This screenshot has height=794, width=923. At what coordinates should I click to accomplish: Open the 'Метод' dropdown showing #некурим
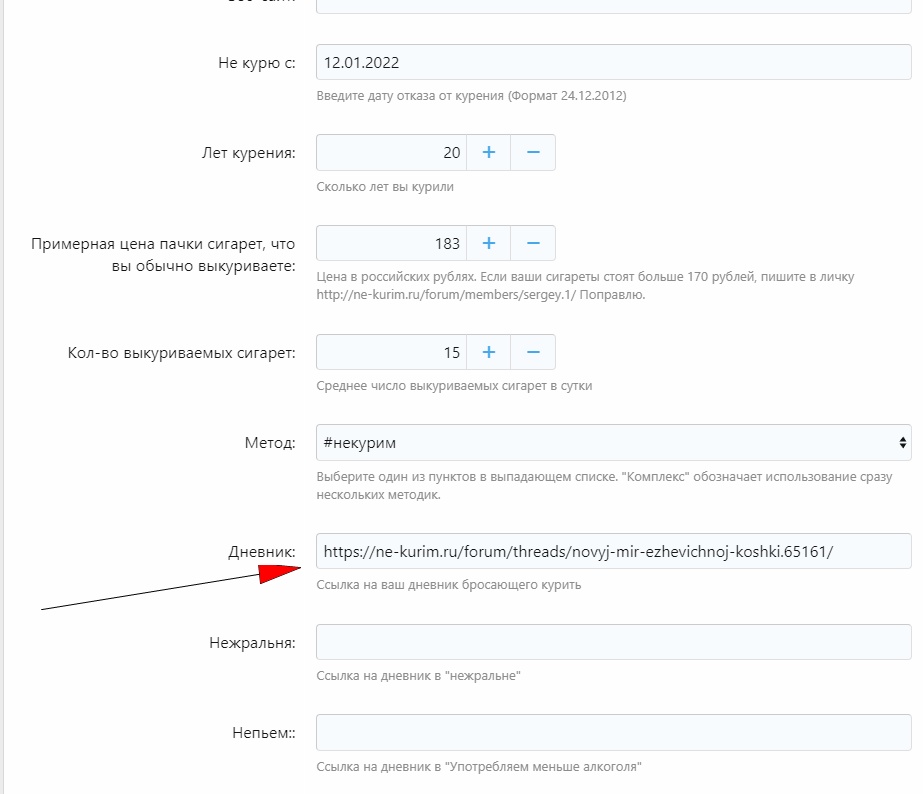613,442
